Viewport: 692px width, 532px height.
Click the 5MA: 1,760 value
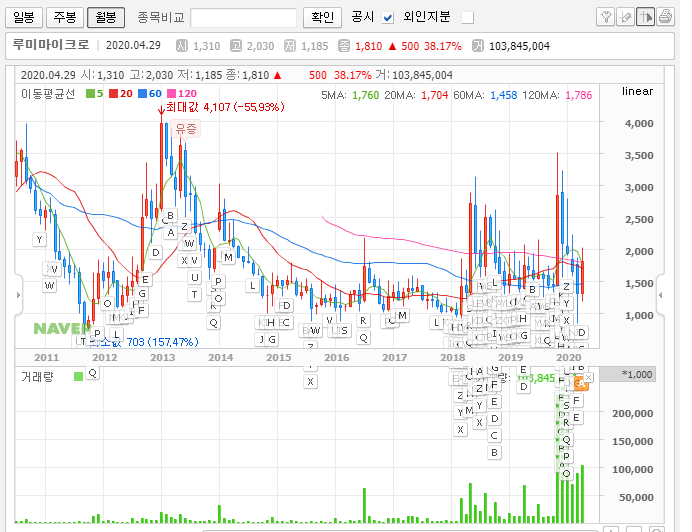click(x=350, y=95)
